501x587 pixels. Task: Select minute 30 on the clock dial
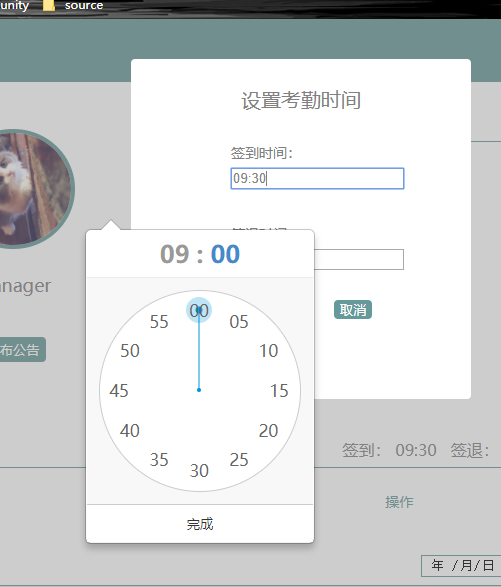click(199, 471)
